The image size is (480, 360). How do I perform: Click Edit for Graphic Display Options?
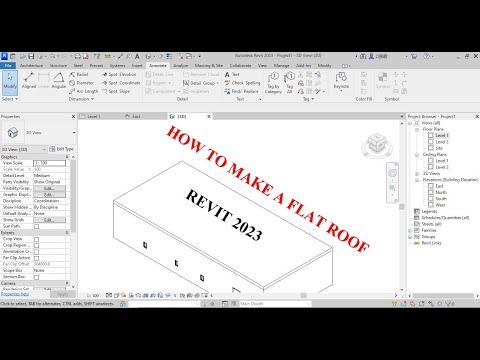49,195
